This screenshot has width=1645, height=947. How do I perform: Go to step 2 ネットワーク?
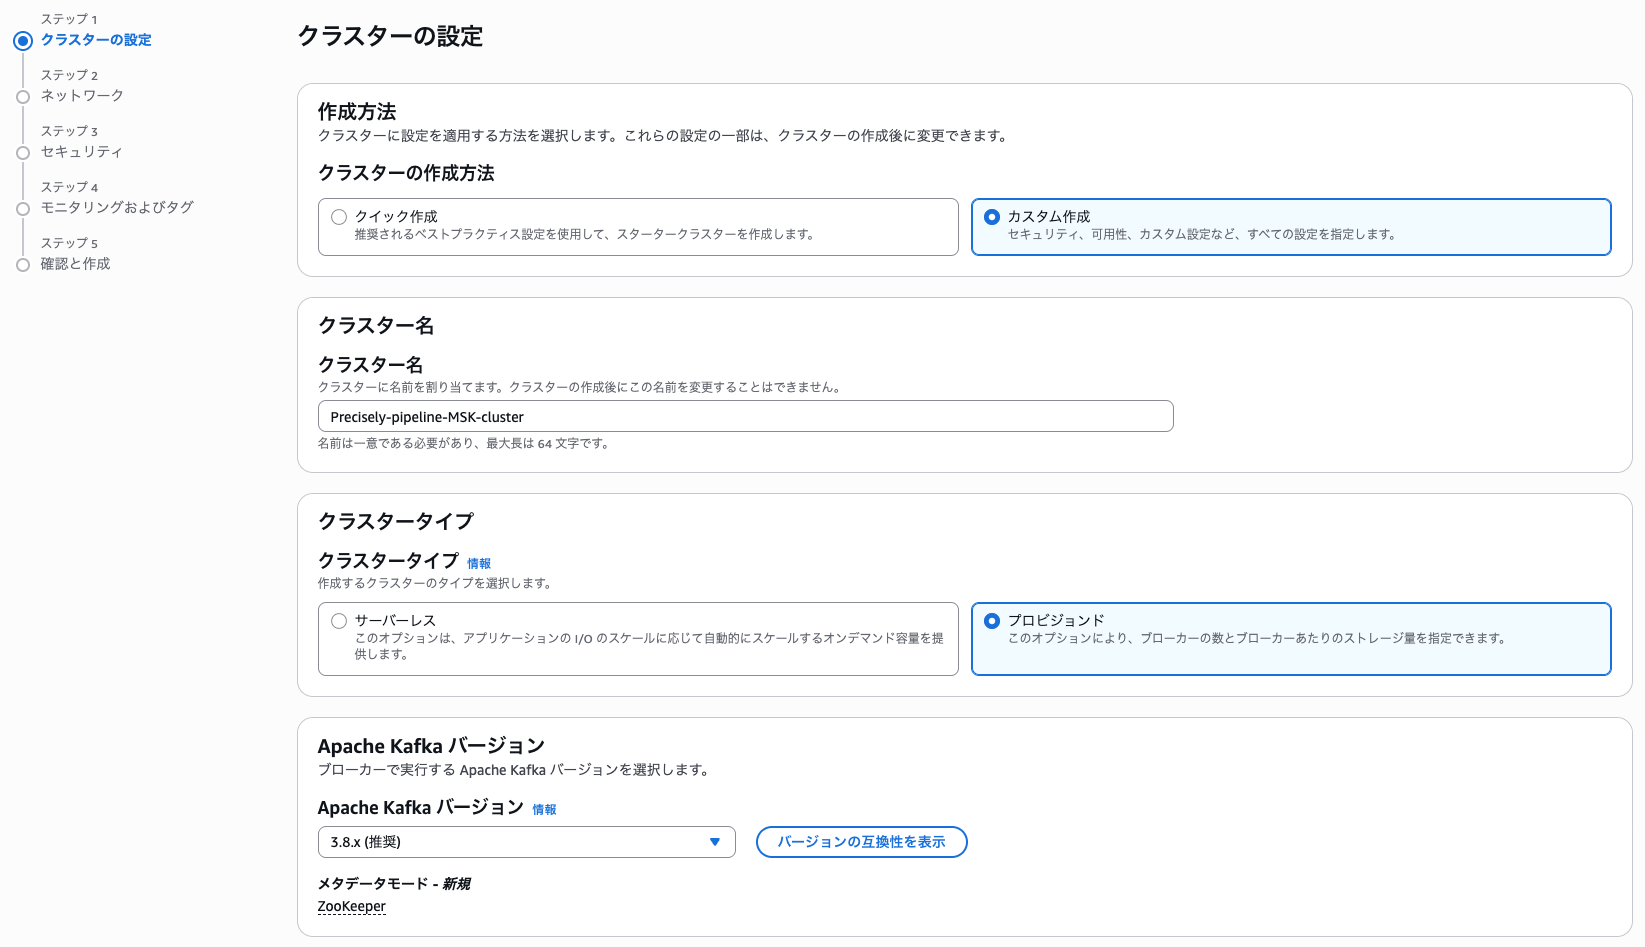coord(82,96)
